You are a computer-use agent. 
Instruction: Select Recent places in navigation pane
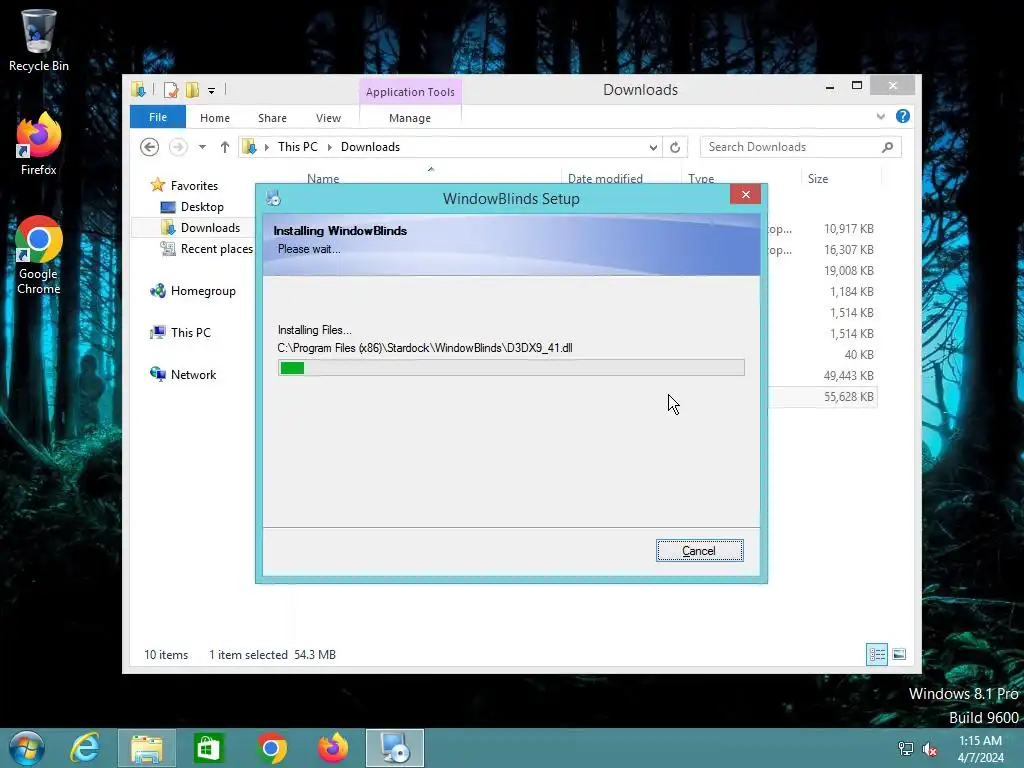coord(216,249)
